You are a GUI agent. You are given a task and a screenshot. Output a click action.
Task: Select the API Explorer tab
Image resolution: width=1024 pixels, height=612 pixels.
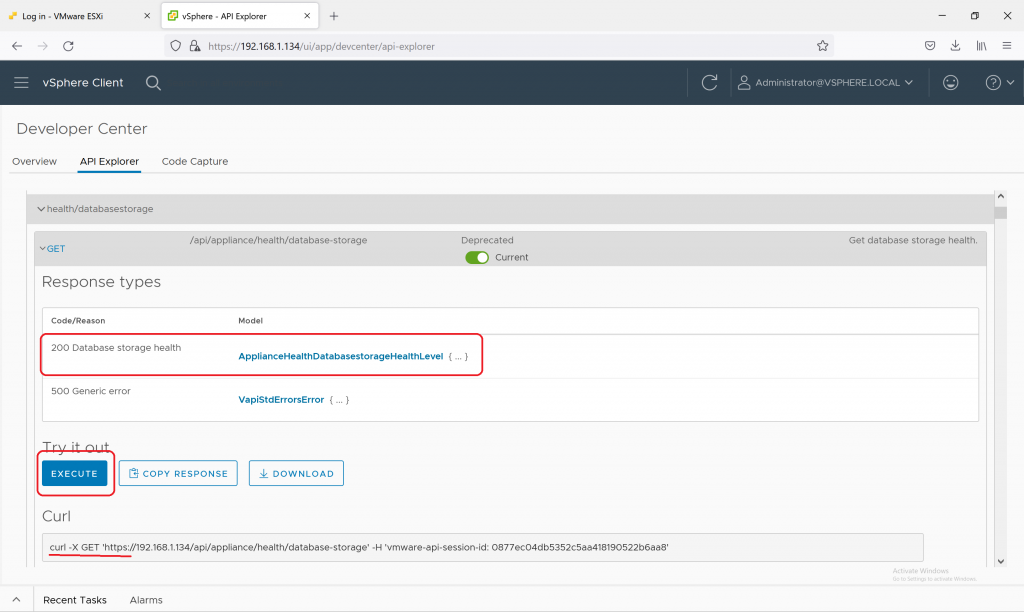pos(109,161)
